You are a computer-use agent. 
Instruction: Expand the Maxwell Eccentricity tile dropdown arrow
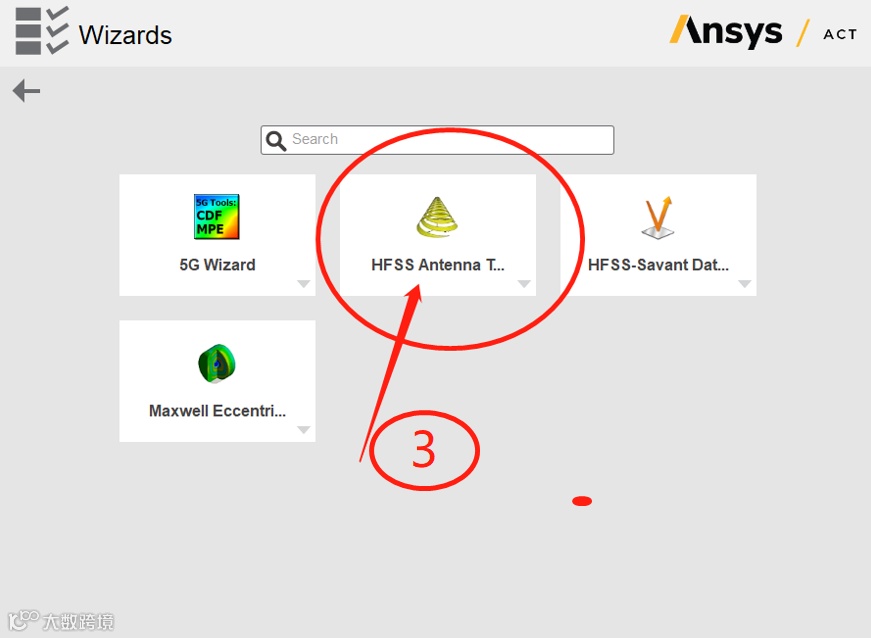(x=303, y=430)
